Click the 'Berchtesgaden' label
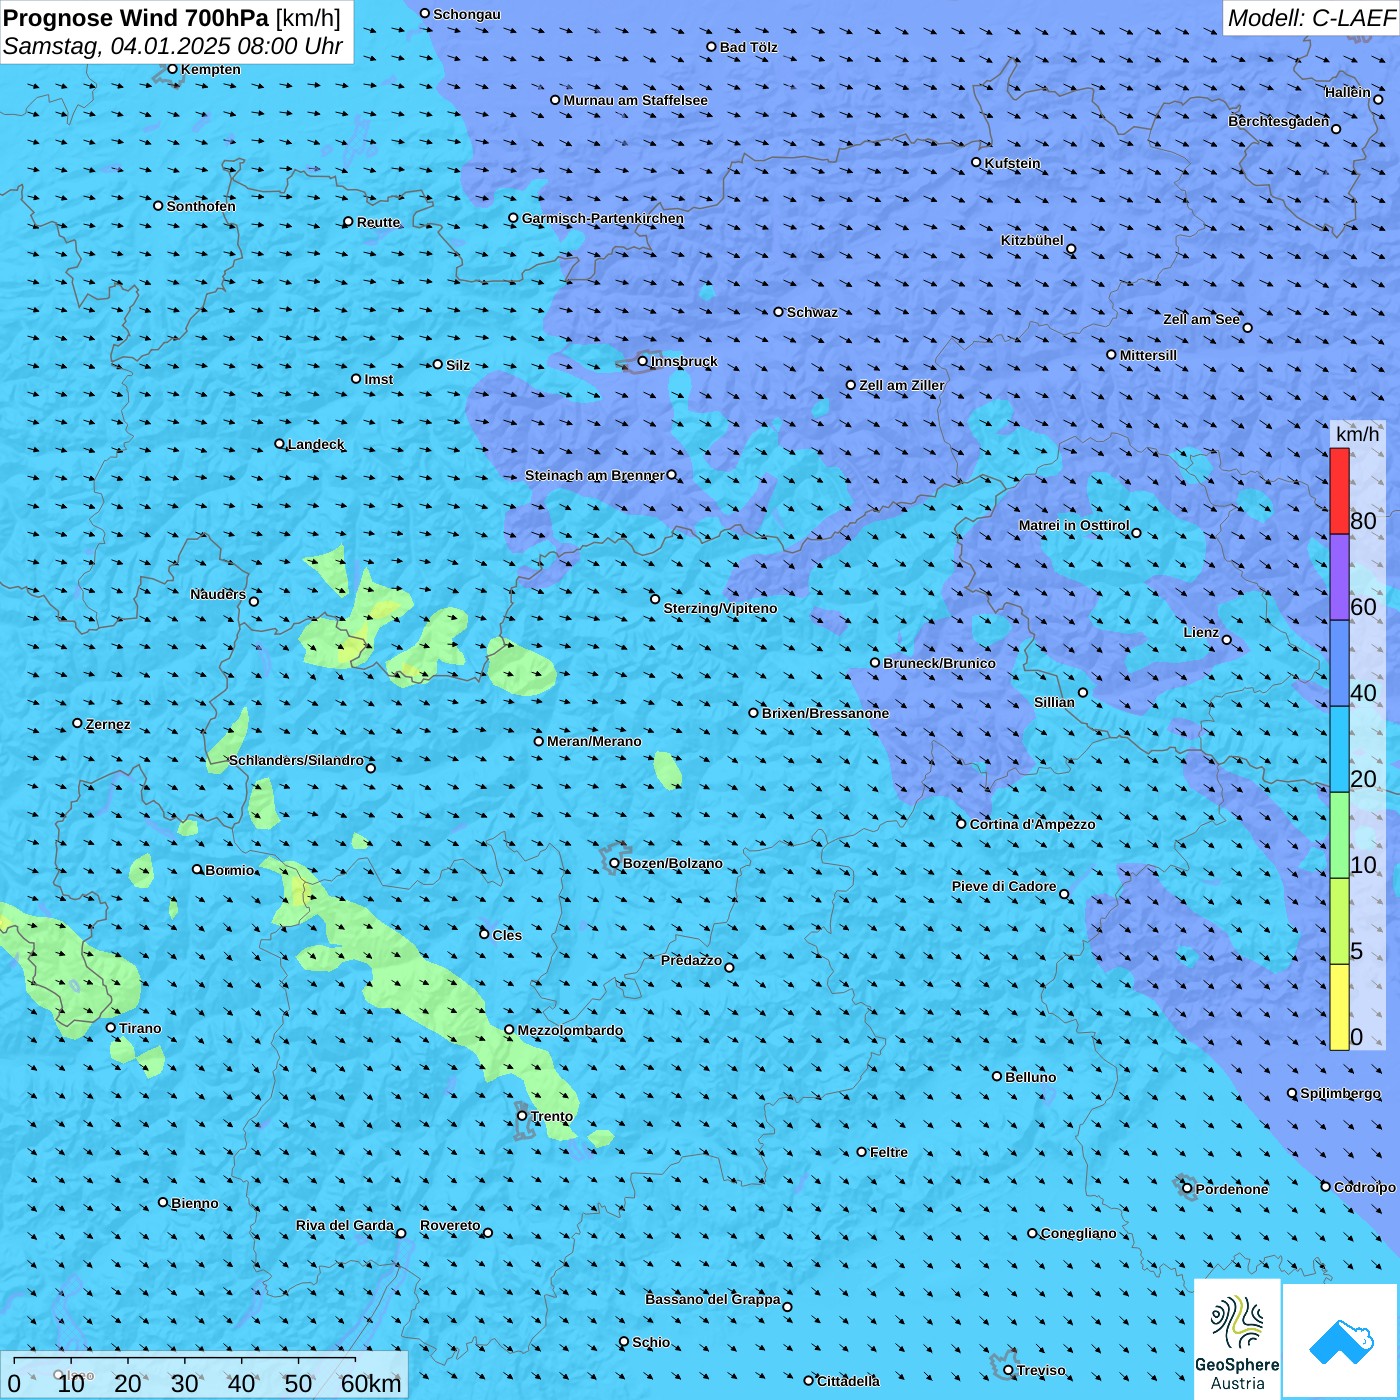This screenshot has width=1400, height=1400. tap(1278, 121)
